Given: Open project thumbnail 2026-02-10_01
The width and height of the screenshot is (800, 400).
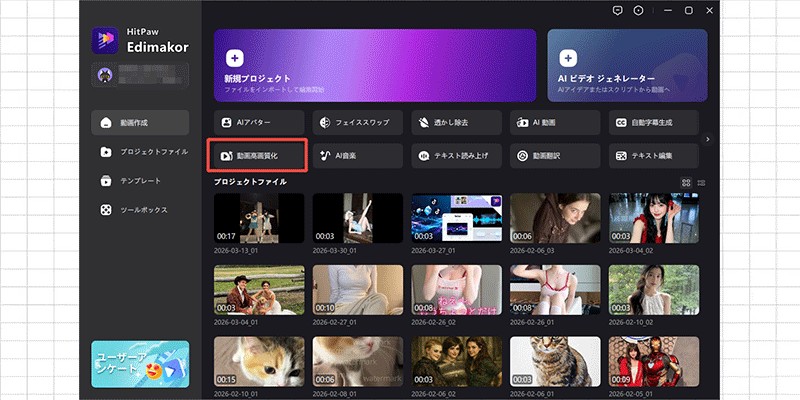Looking at the screenshot, I should point(259,361).
